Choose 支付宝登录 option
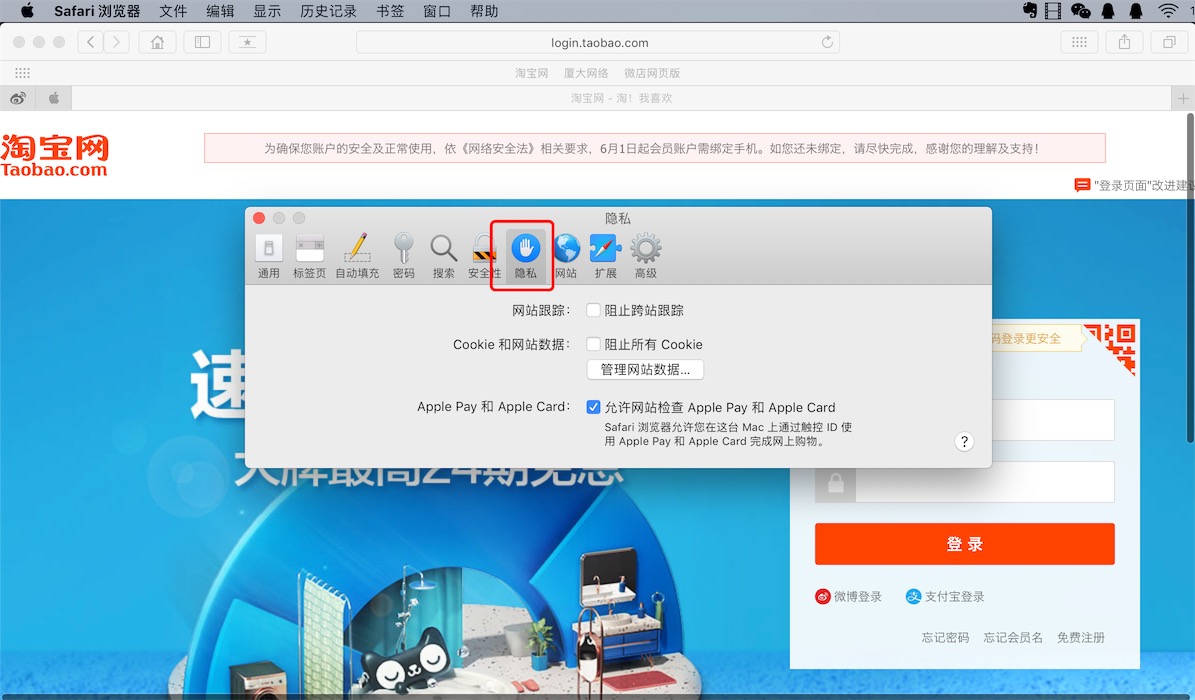Screen dimensions: 1195x700 [945, 596]
